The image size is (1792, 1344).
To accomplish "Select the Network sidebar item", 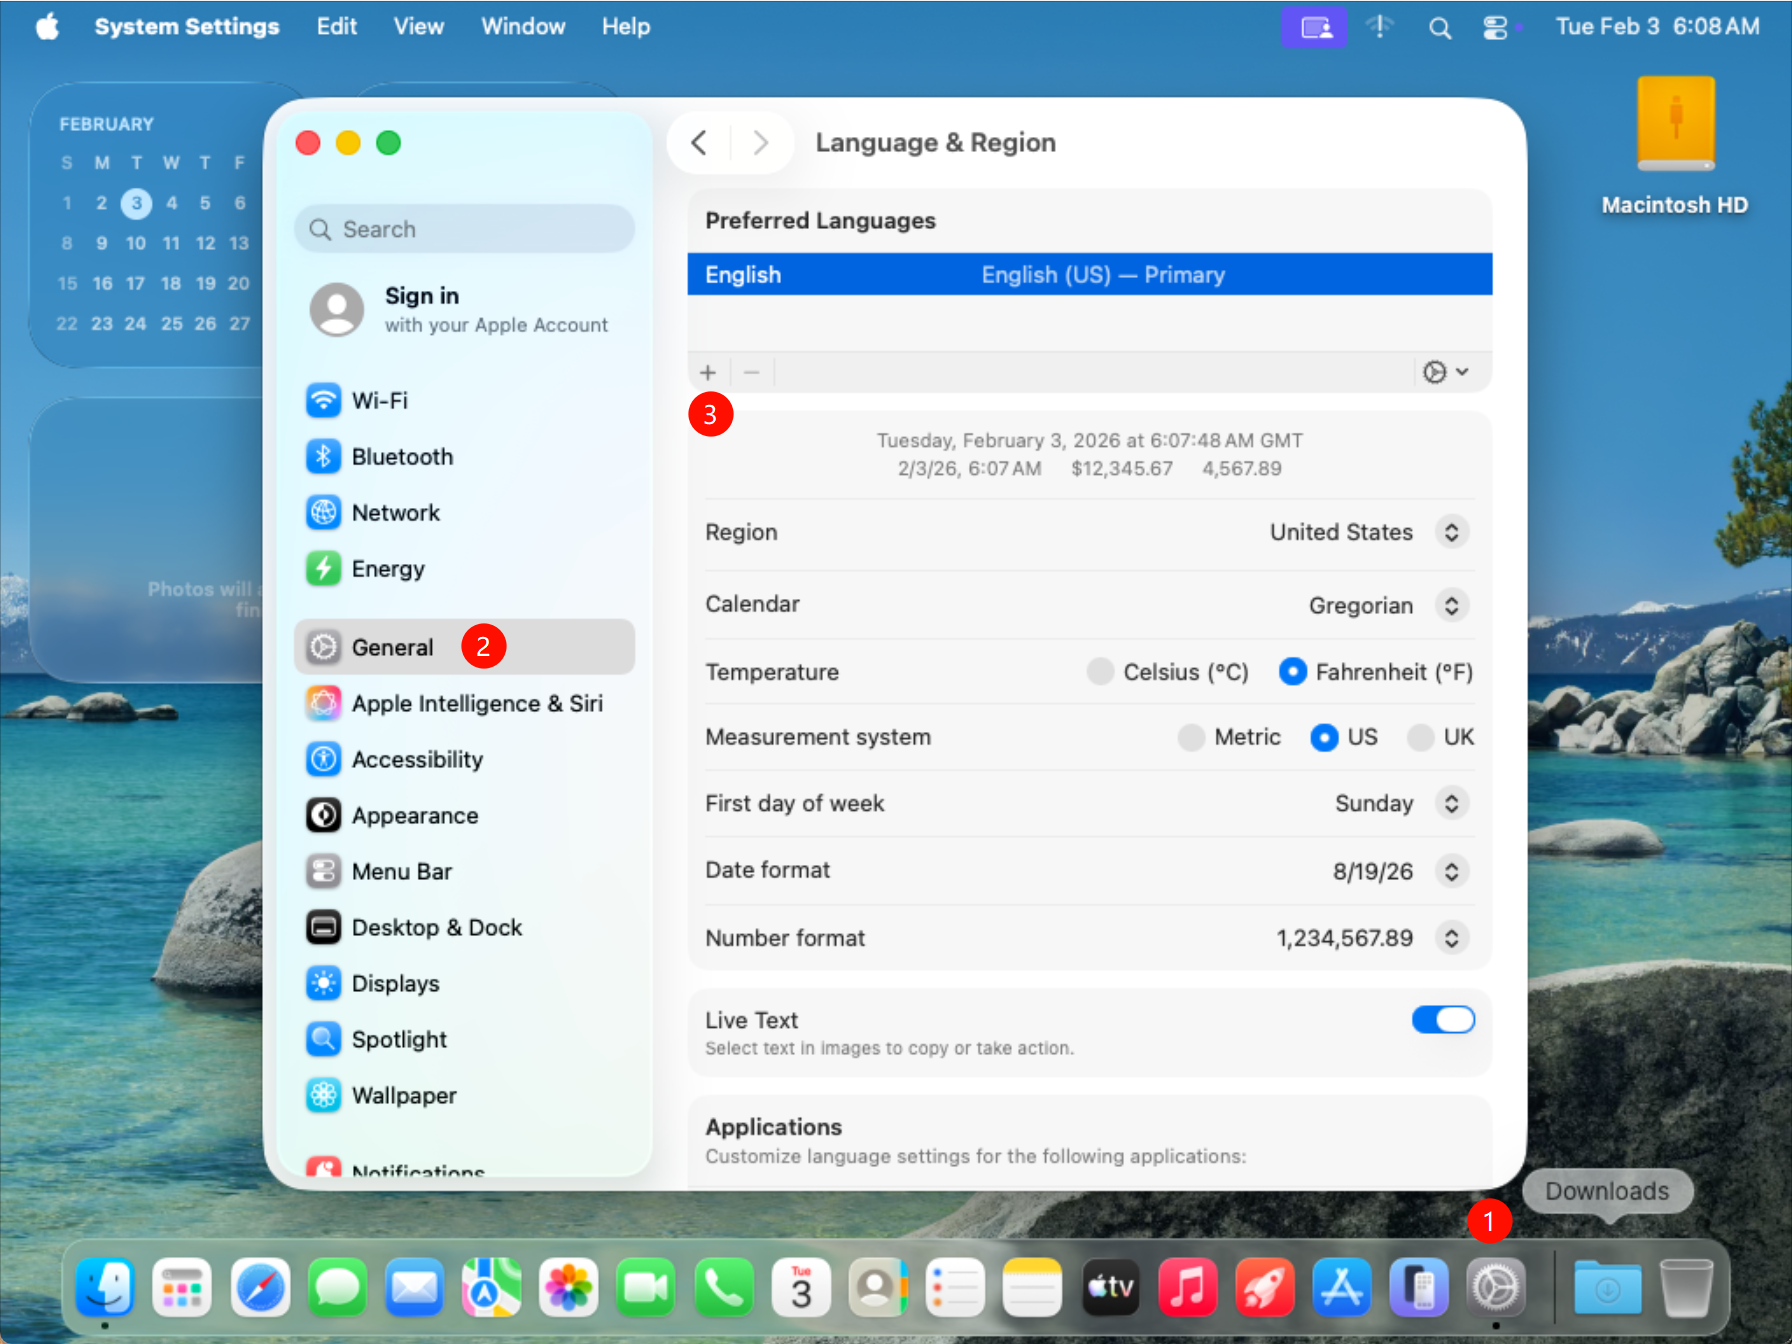I will pos(394,513).
